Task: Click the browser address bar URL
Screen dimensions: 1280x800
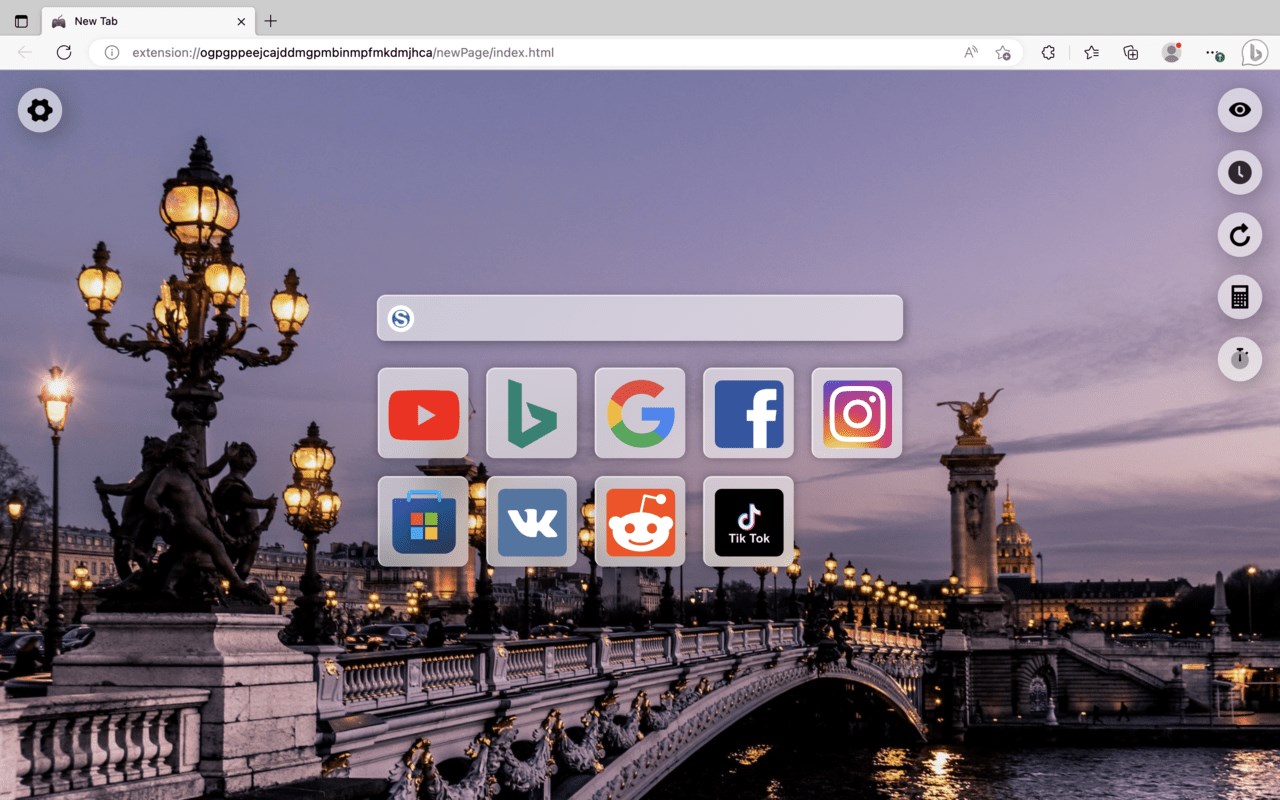Action: tap(343, 52)
